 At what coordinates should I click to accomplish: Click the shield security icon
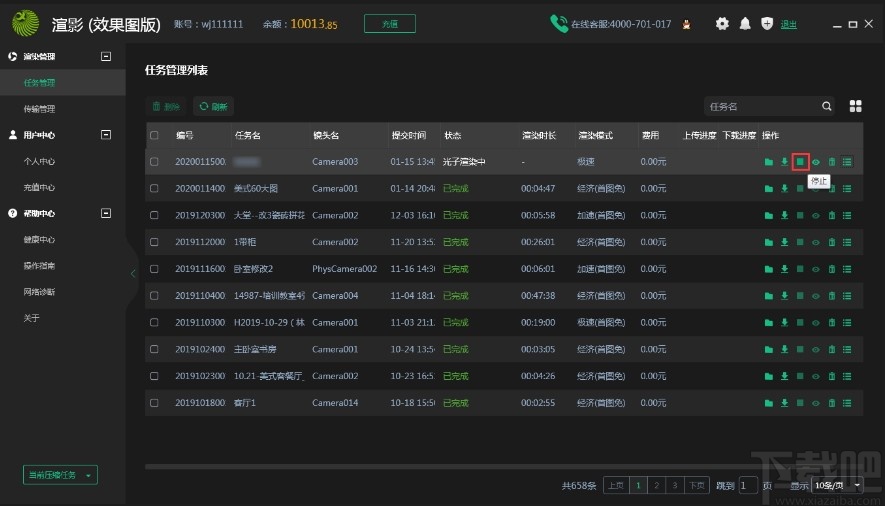[766, 24]
